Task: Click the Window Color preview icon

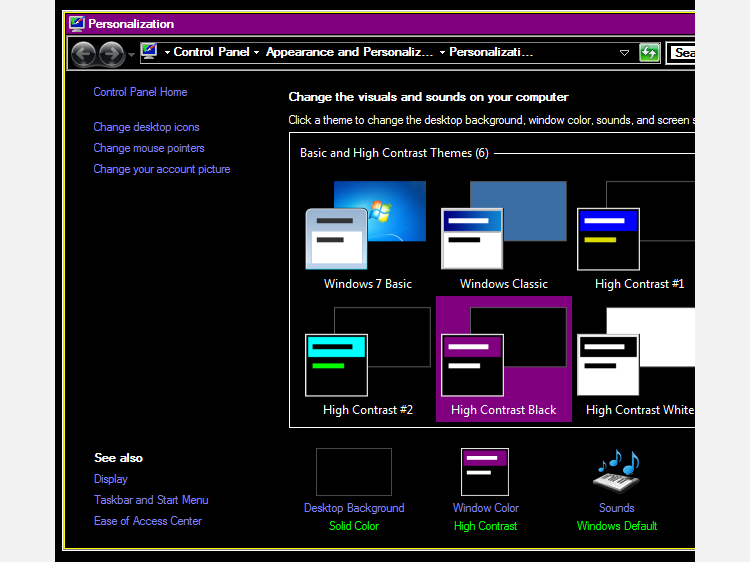Action: [485, 472]
